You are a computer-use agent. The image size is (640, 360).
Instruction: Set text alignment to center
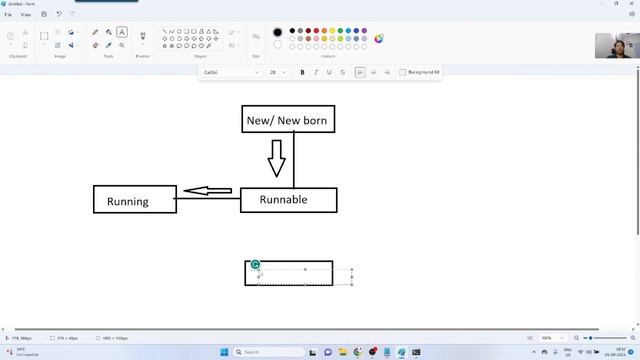[x=373, y=72]
